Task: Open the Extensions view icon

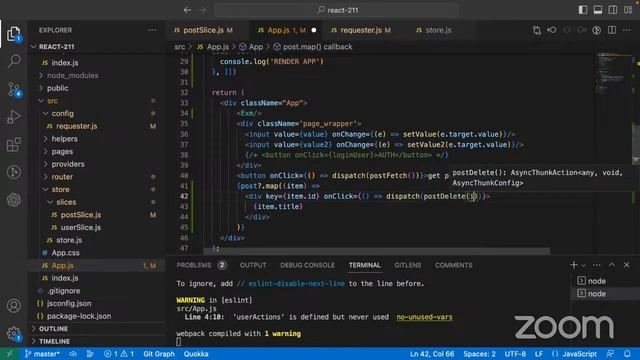Action: 14,144
